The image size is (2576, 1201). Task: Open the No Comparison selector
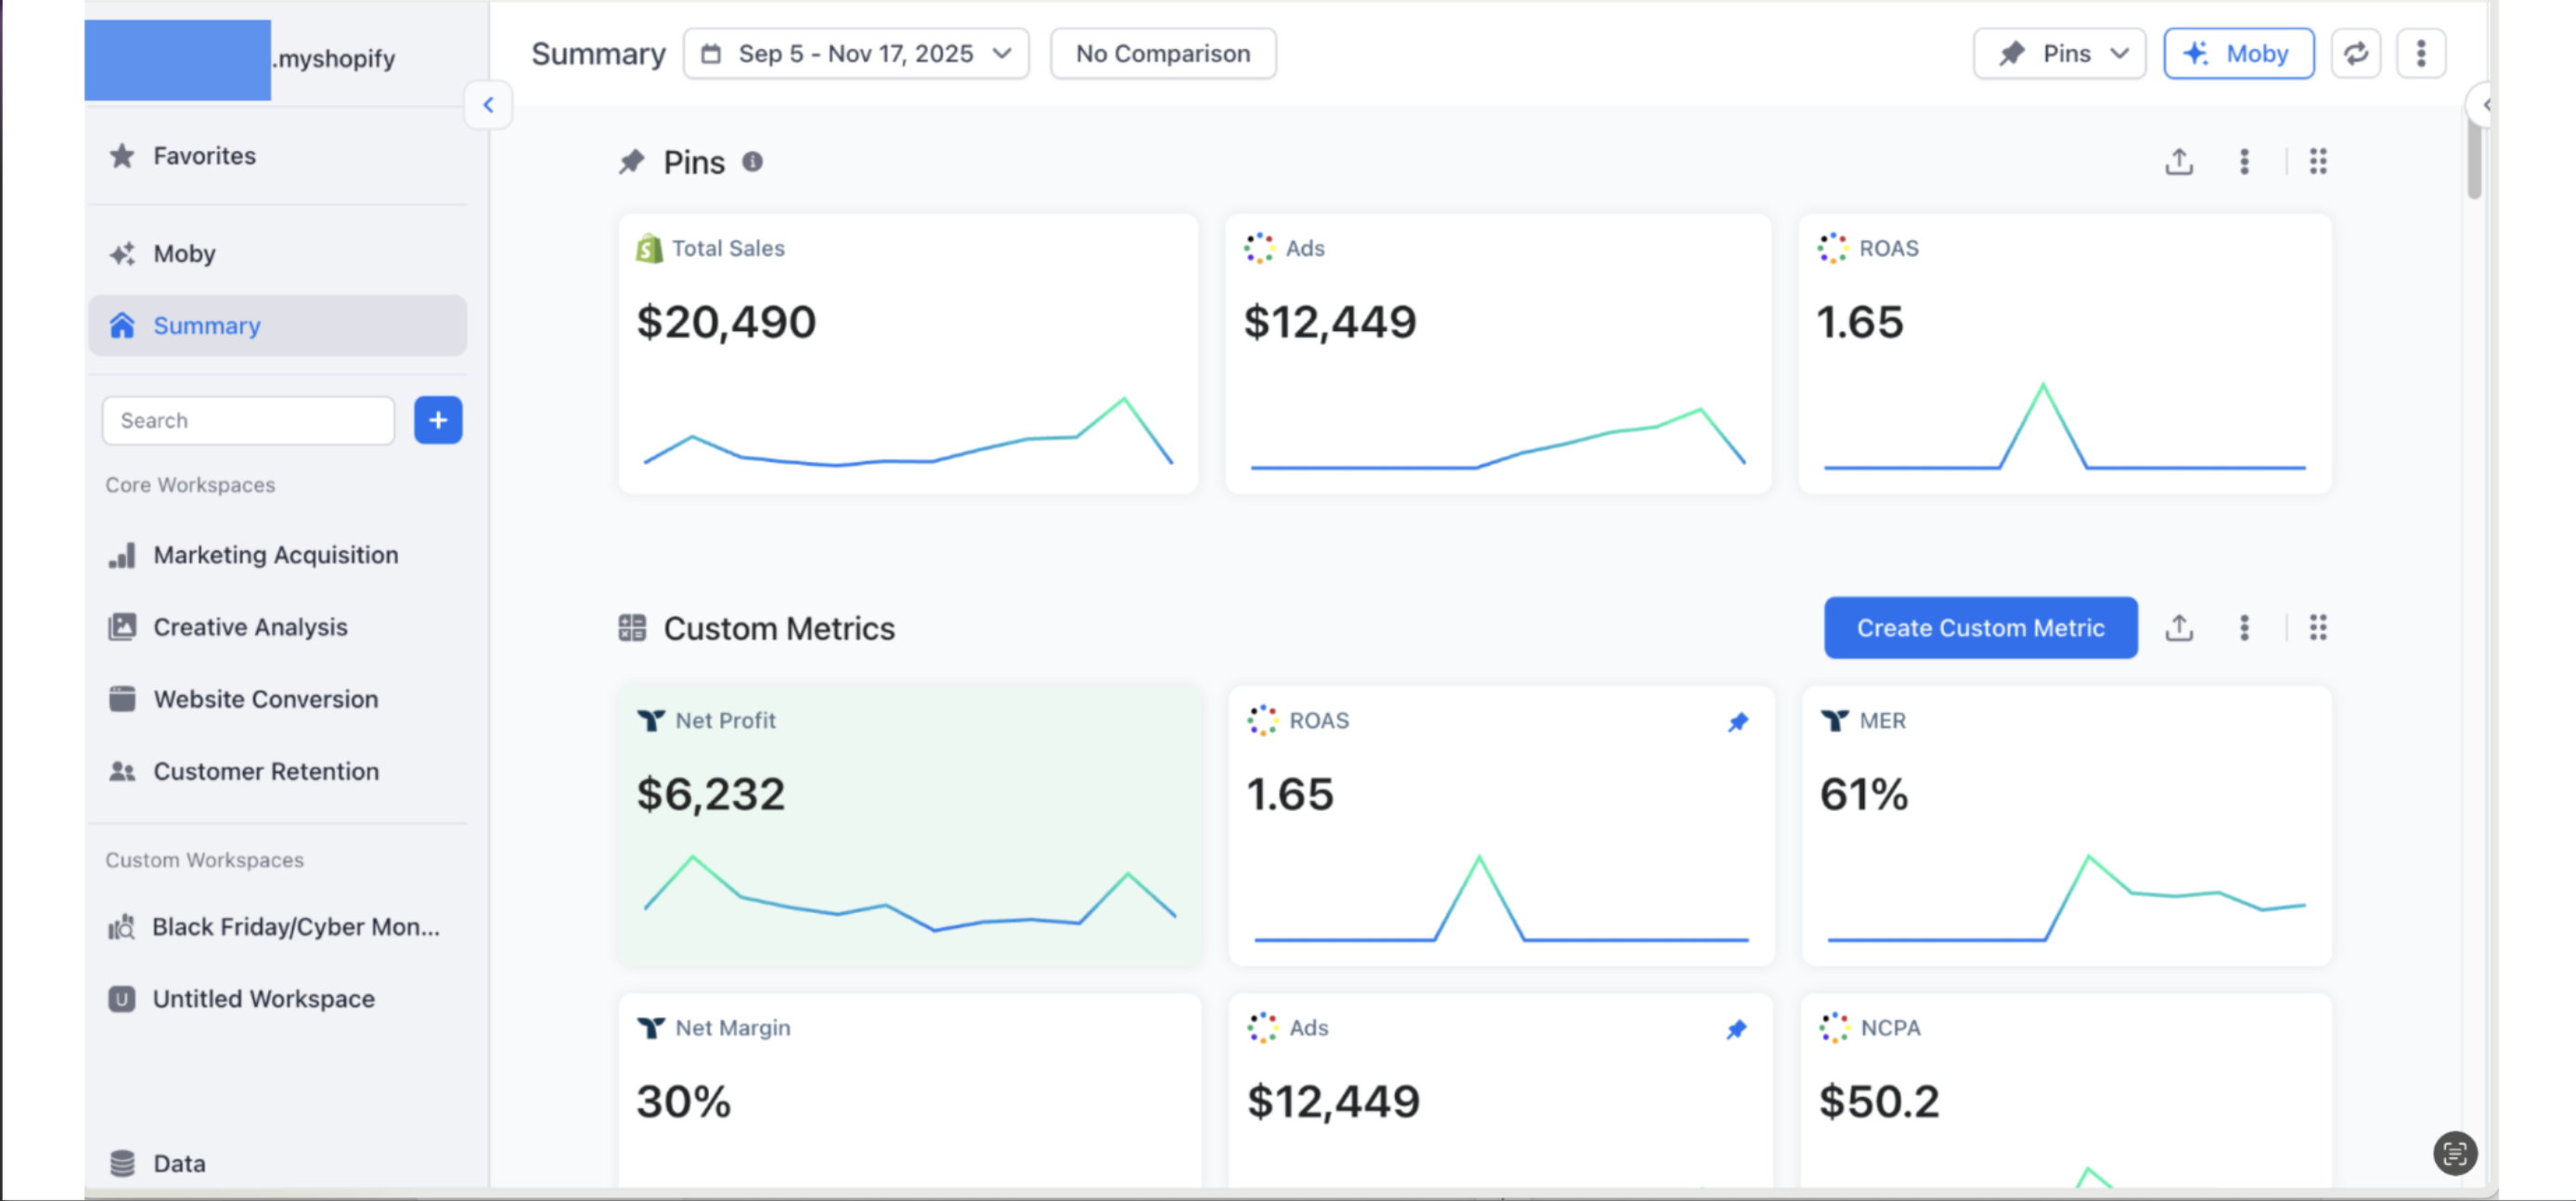[x=1162, y=53]
